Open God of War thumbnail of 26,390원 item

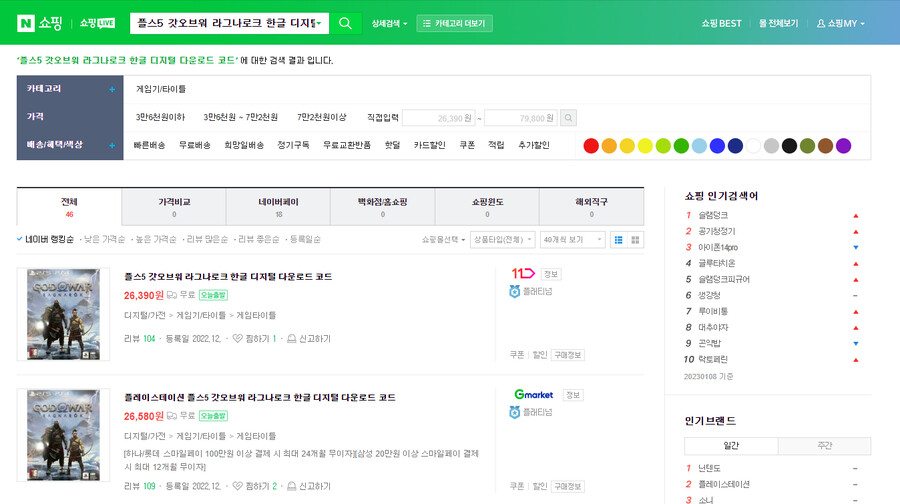pos(63,314)
